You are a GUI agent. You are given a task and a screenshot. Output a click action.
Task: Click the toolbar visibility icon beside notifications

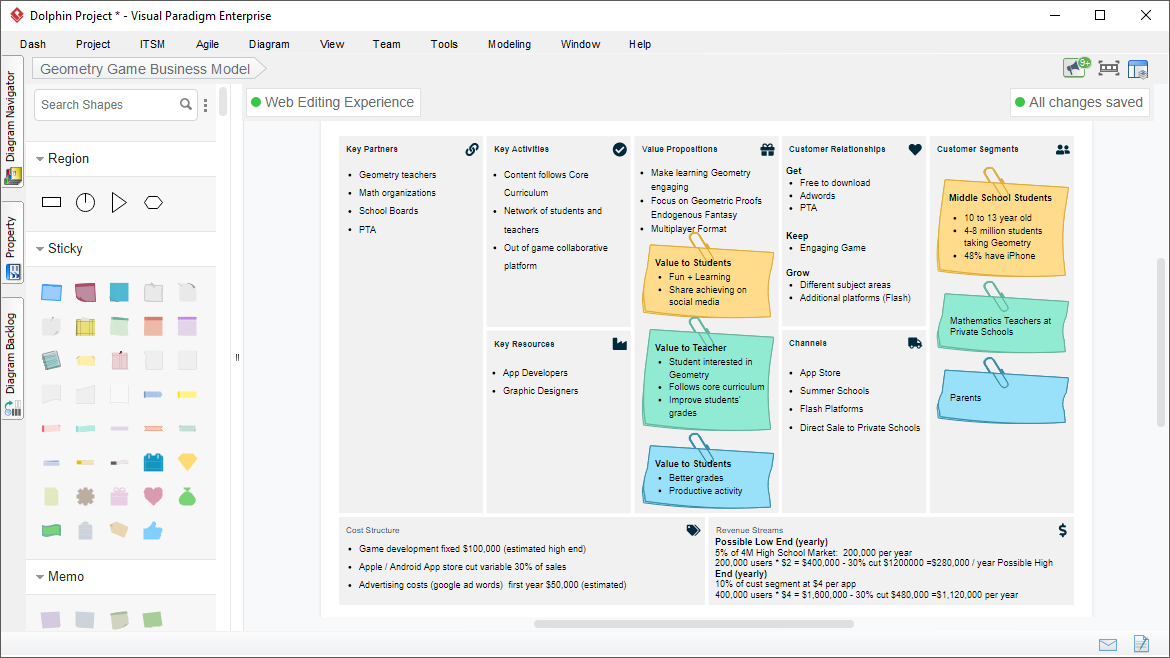pyautogui.click(x=1108, y=68)
